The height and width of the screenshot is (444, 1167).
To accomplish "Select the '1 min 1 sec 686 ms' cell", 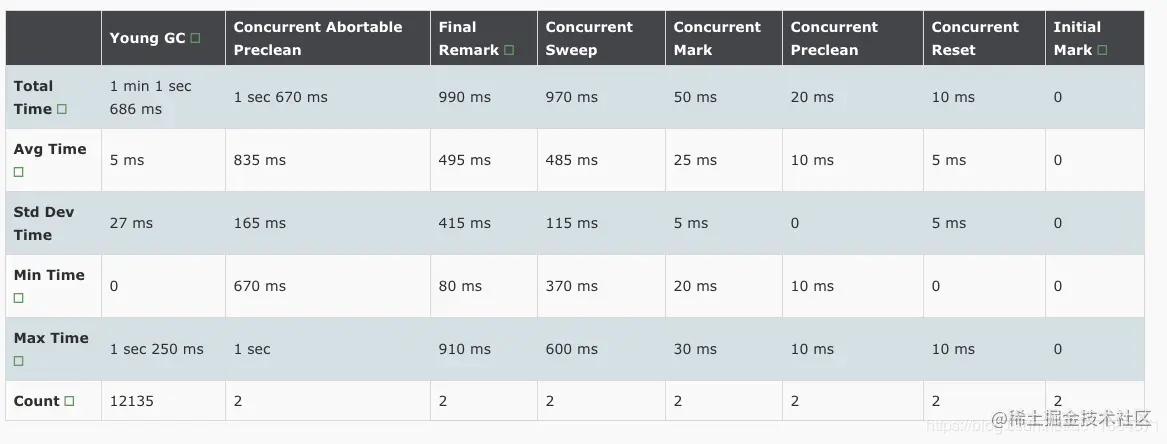I will (150, 97).
